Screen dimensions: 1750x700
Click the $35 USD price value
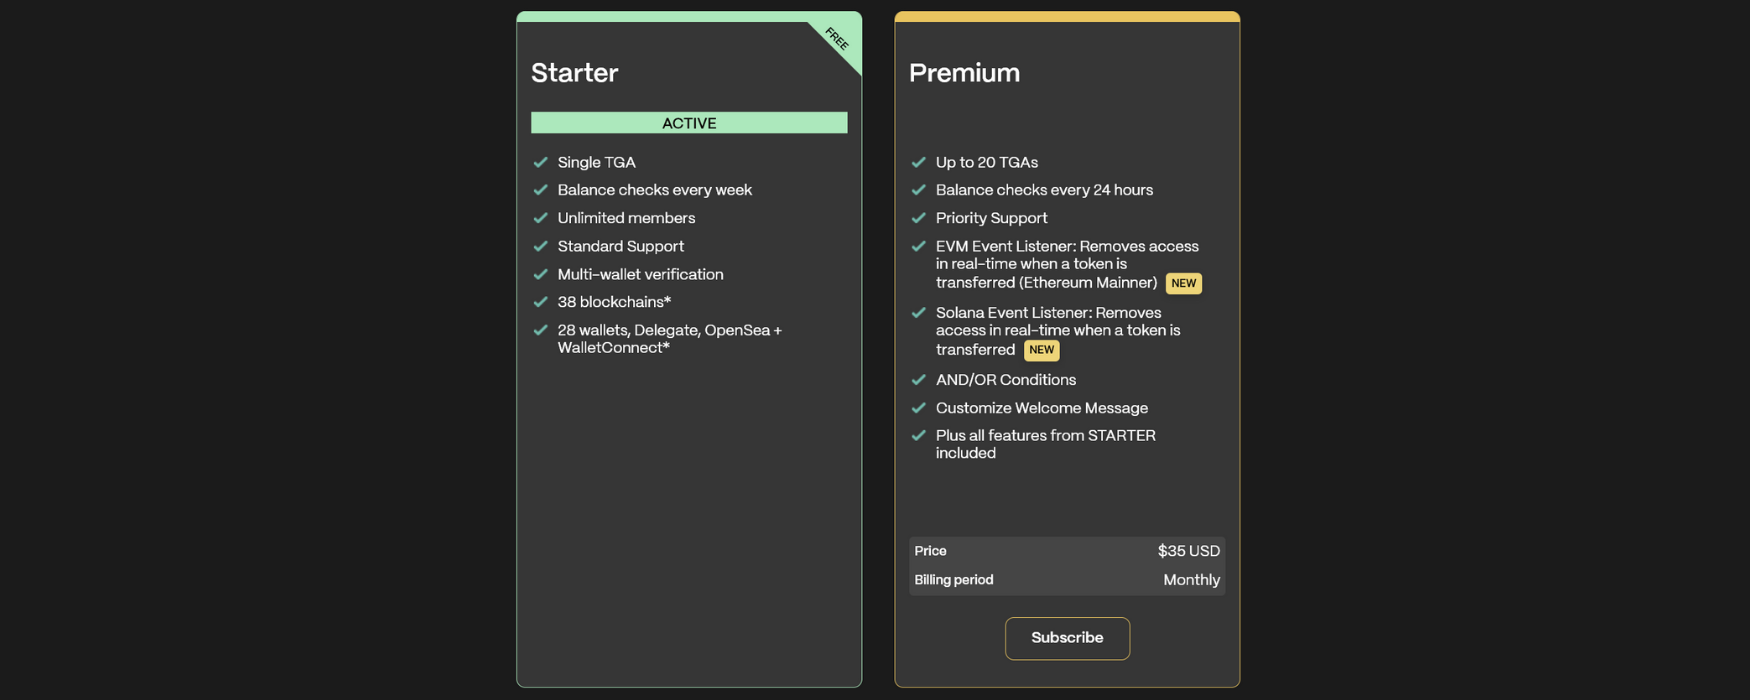(1189, 551)
